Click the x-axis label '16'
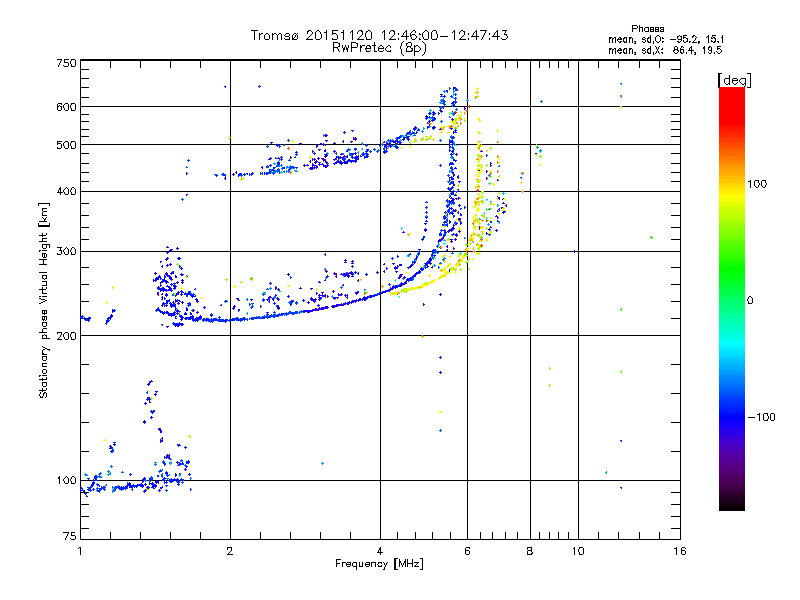This screenshot has height=600, width=800. 680,551
